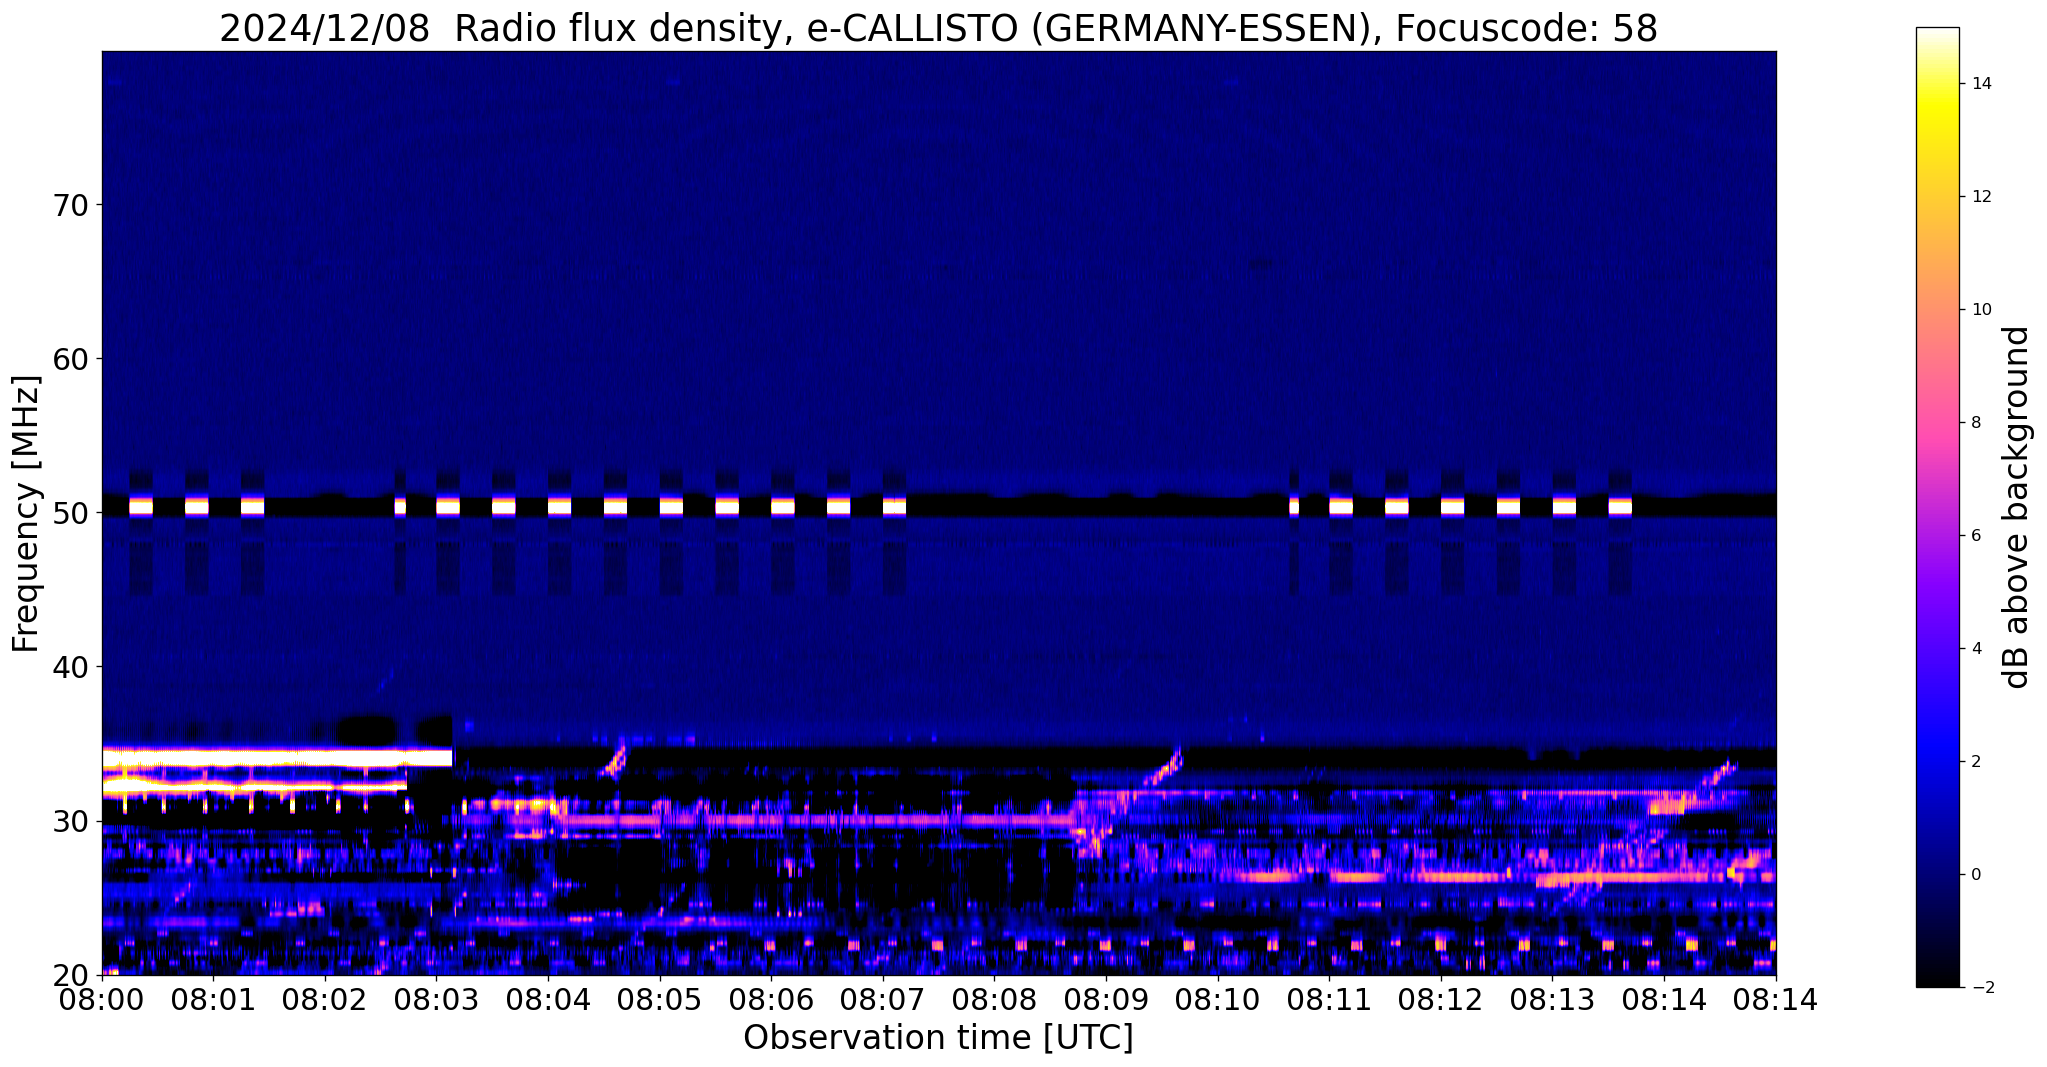This screenshot has width=2047, height=1067.
Task: Click the plot title text at top
Action: (938, 28)
